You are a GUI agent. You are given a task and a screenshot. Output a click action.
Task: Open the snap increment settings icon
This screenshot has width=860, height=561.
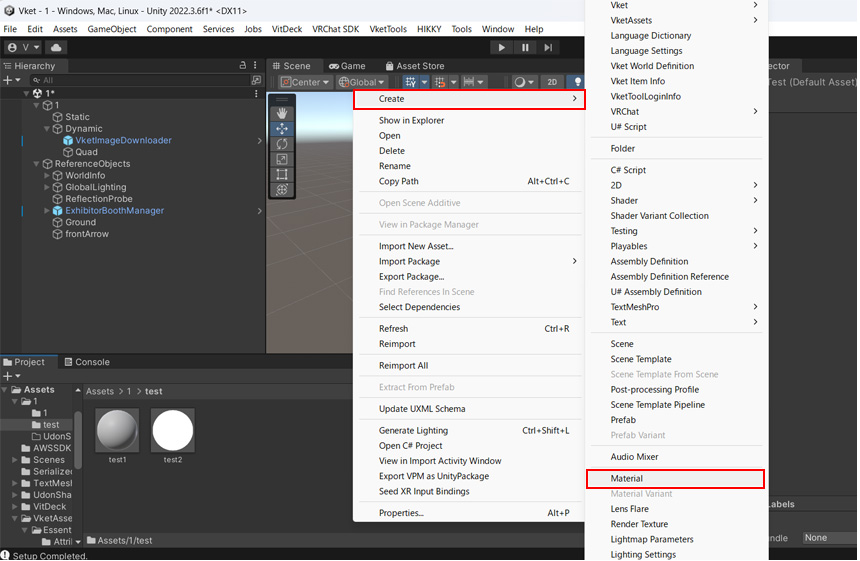469,82
